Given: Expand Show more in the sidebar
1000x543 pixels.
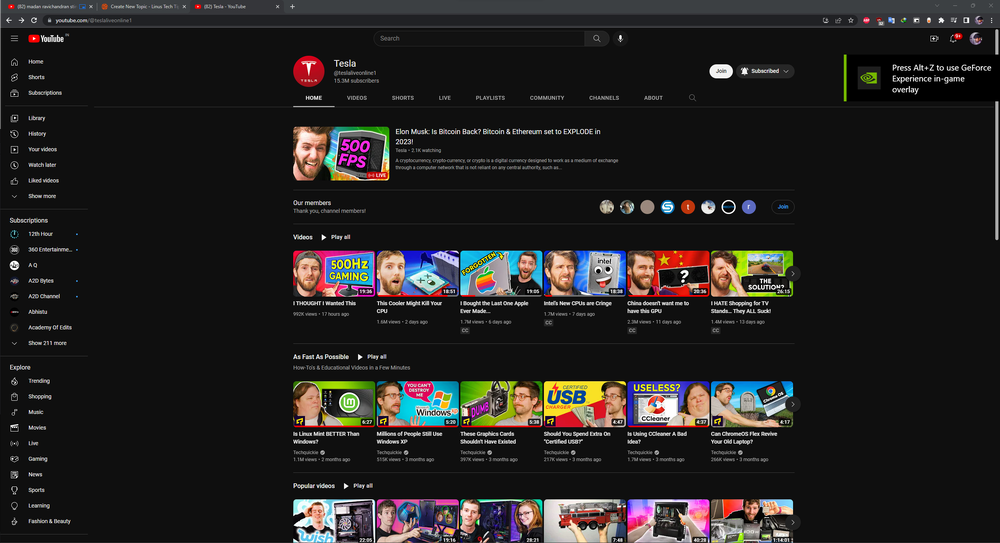Looking at the screenshot, I should pos(44,197).
